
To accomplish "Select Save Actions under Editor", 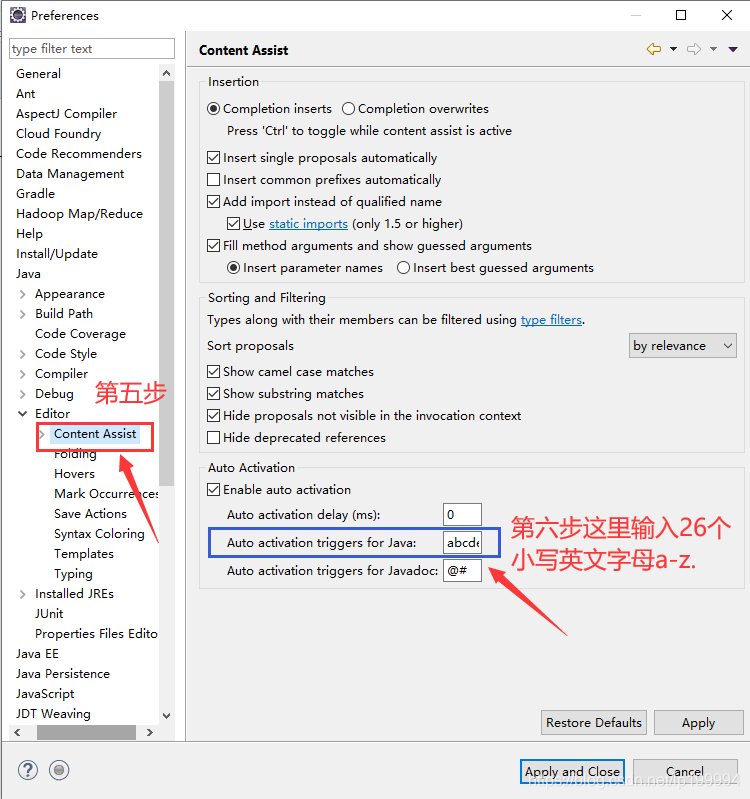I will (x=90, y=514).
